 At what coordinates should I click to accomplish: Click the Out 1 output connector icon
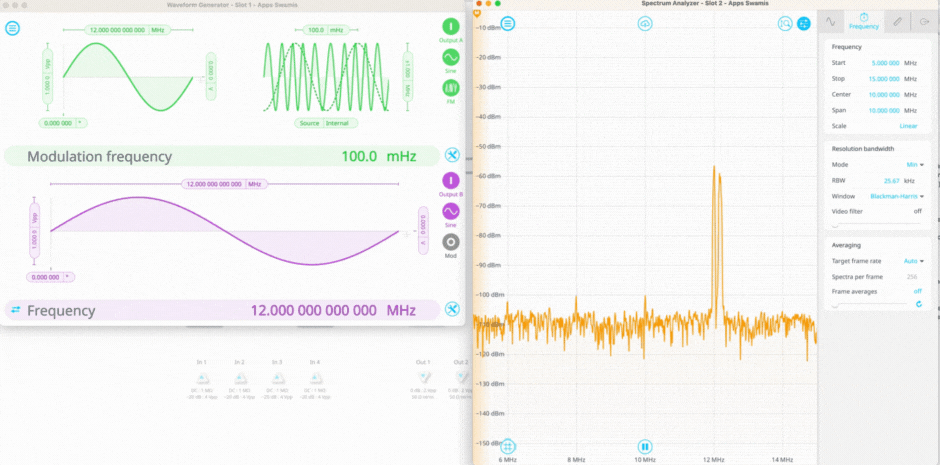coord(424,378)
